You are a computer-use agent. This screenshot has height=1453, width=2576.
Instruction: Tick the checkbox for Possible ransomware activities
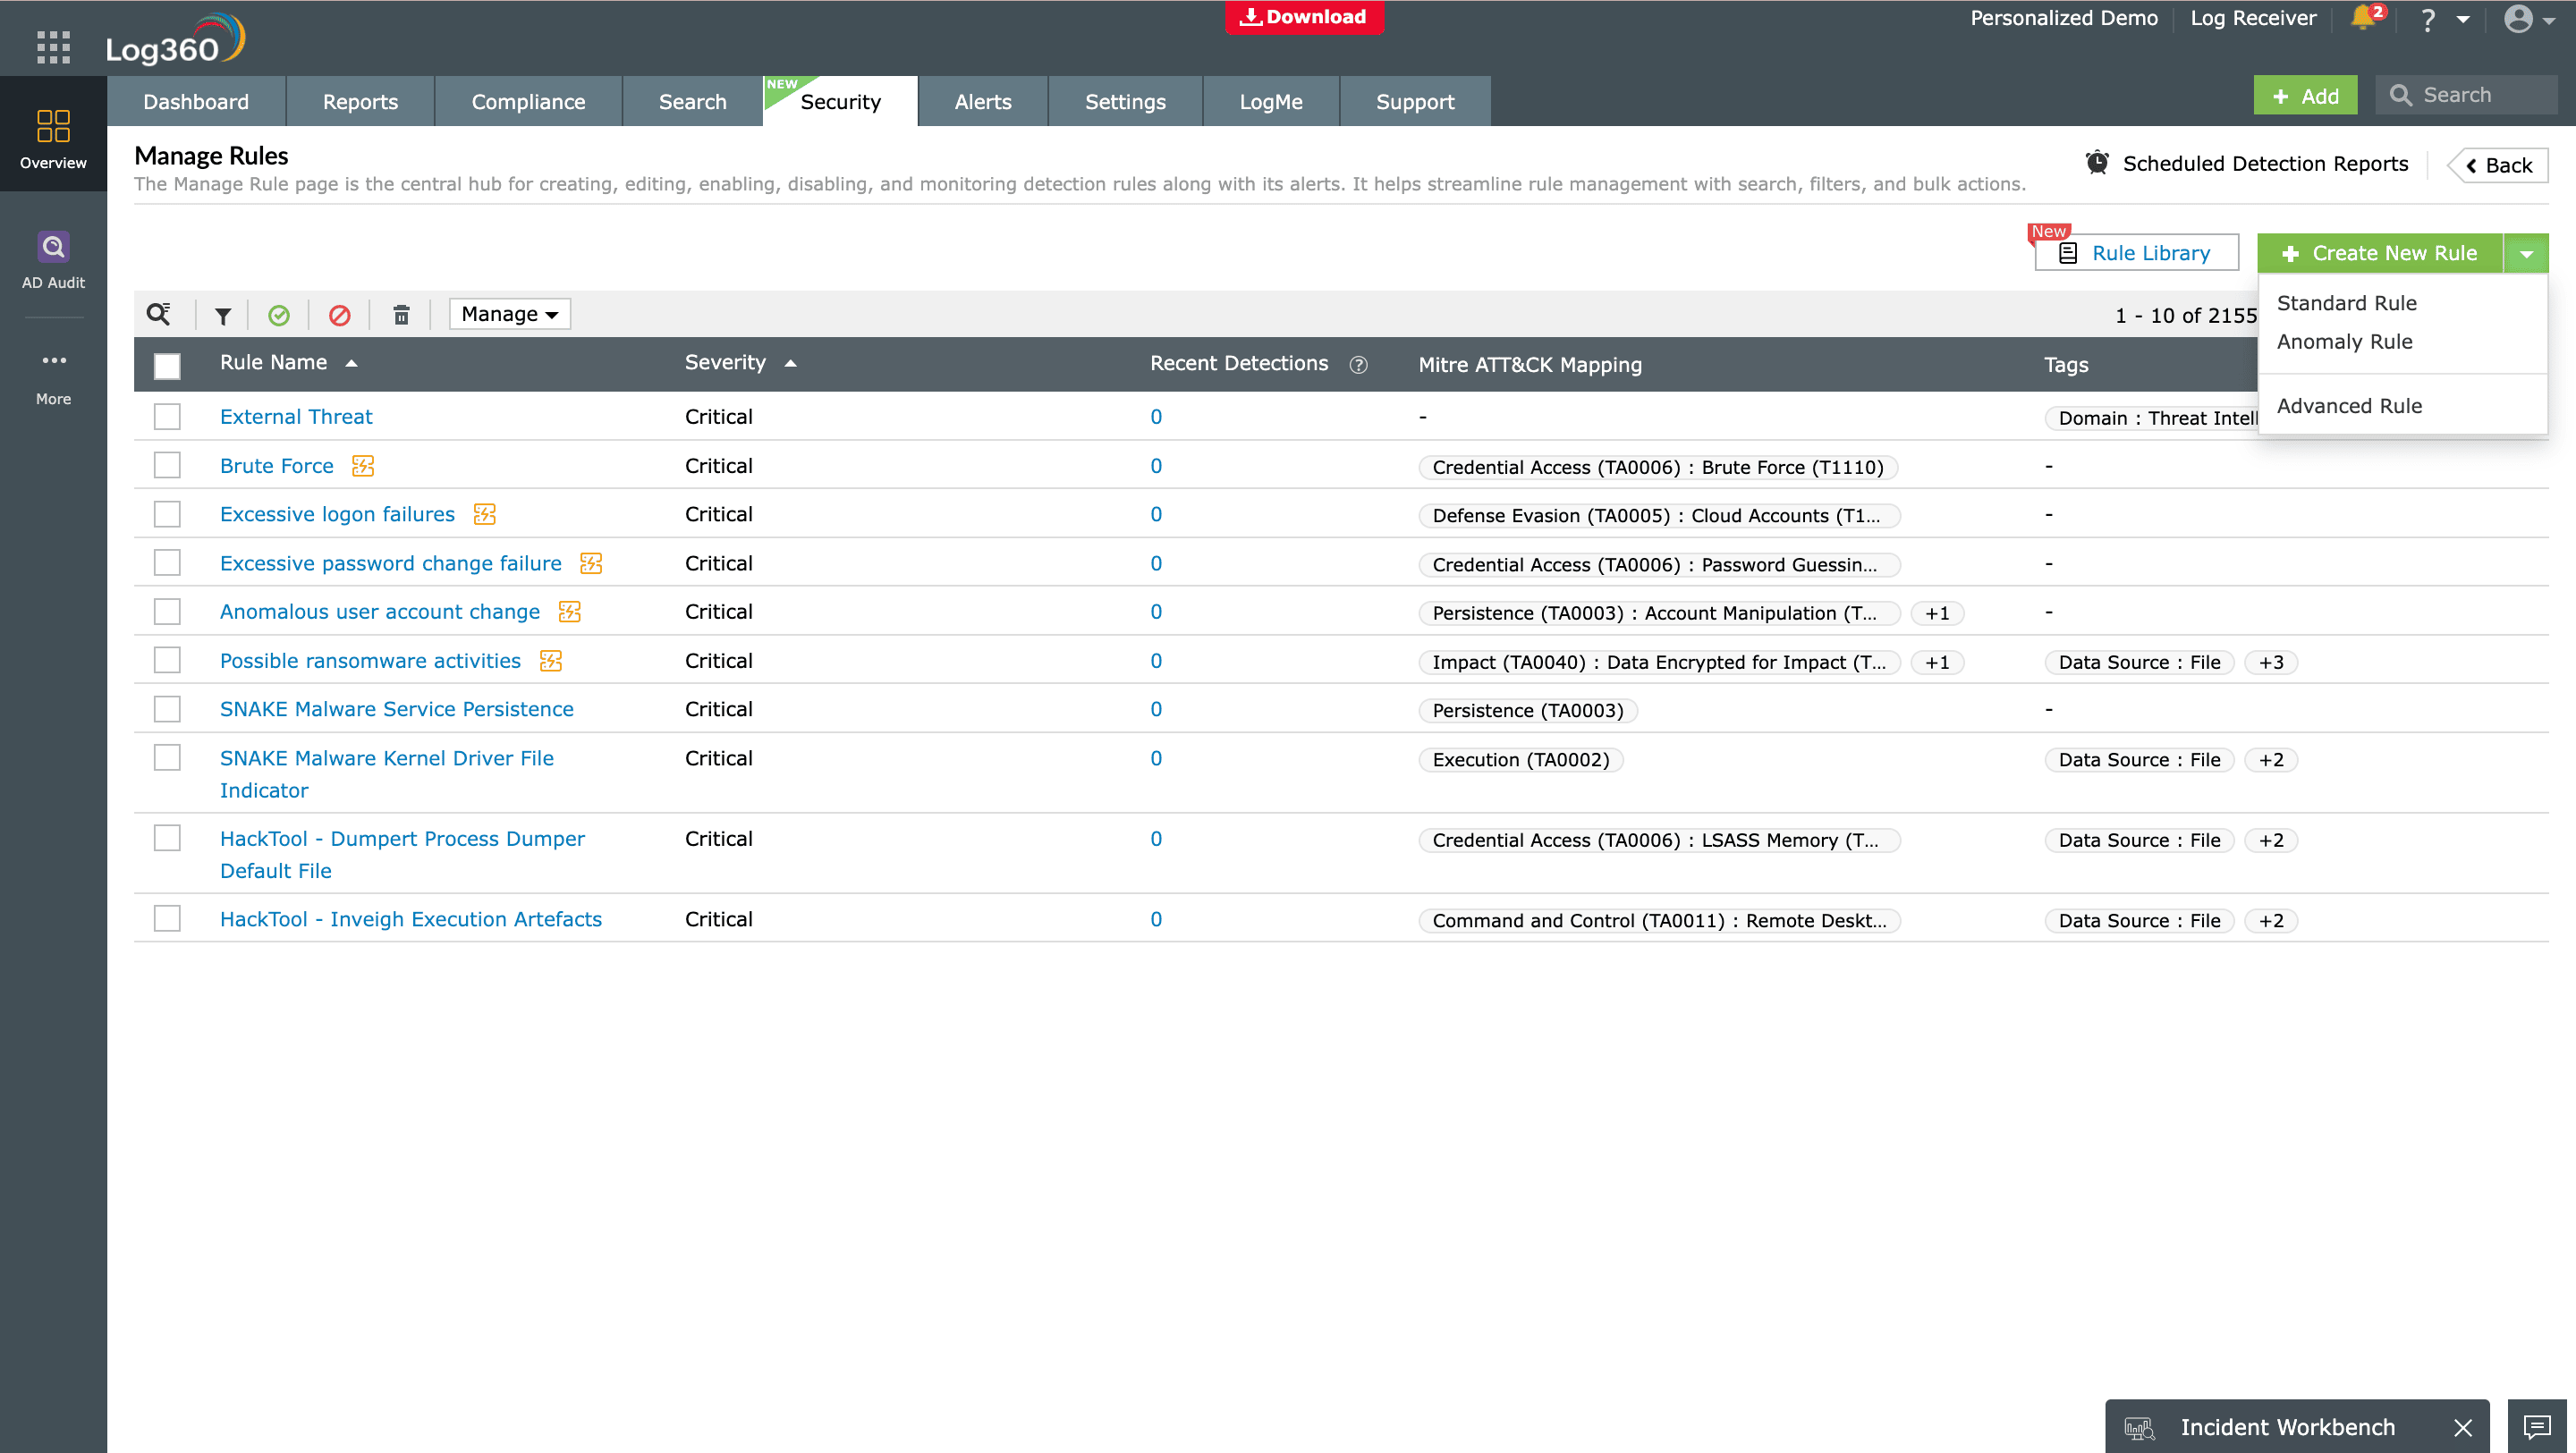click(x=167, y=660)
